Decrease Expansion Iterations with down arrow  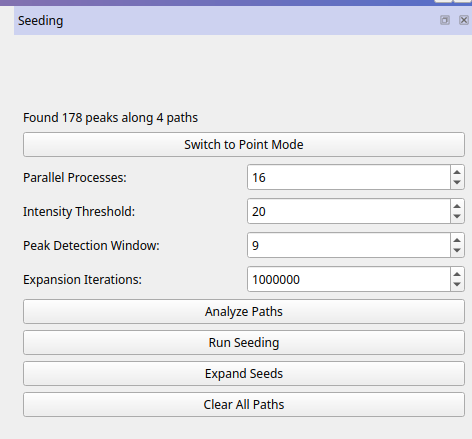[x=457, y=285]
